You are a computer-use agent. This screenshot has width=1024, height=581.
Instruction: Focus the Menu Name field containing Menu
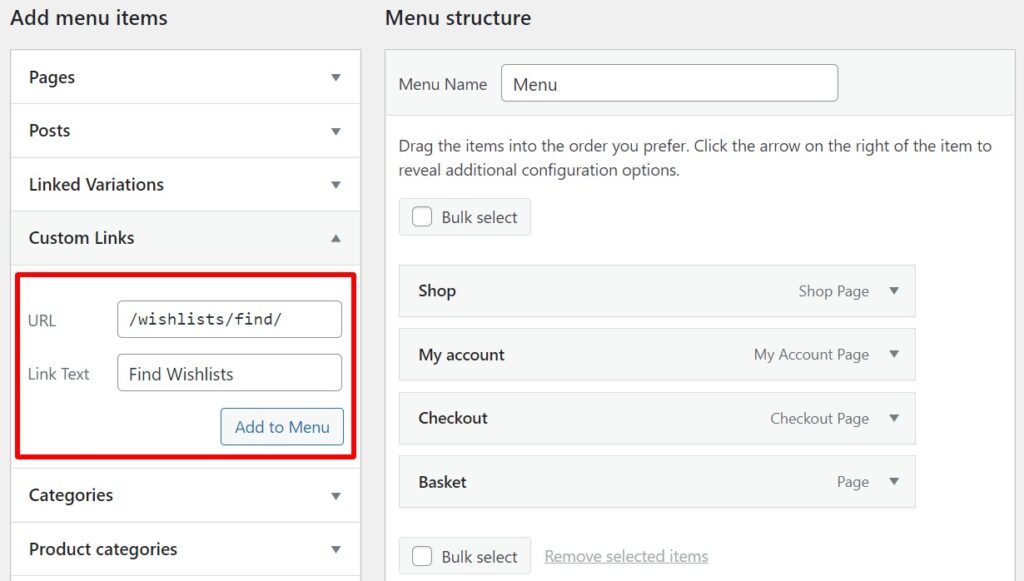[x=669, y=83]
